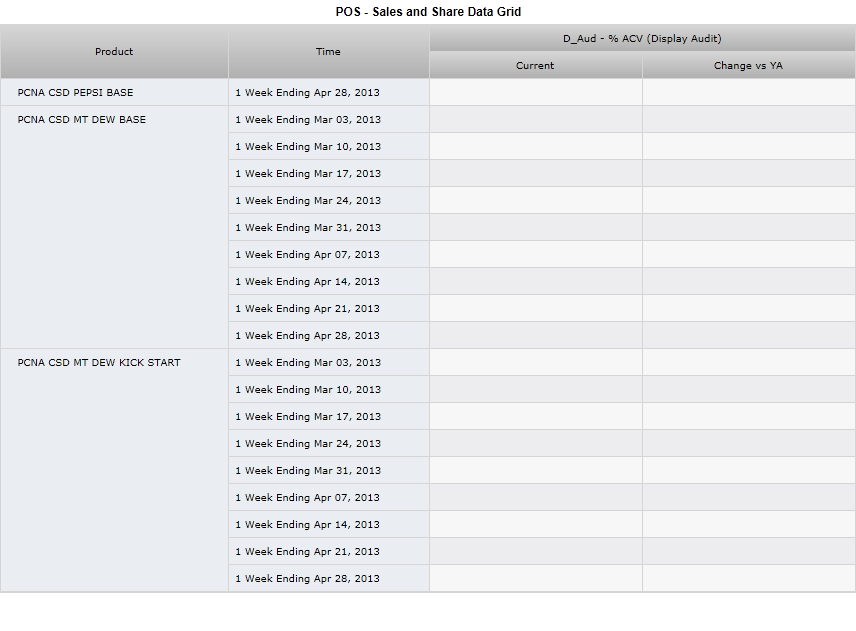This screenshot has height=631, width=856.
Task: Click Apr 07, 2013 week under MT DEW BASE
Action: (329, 254)
